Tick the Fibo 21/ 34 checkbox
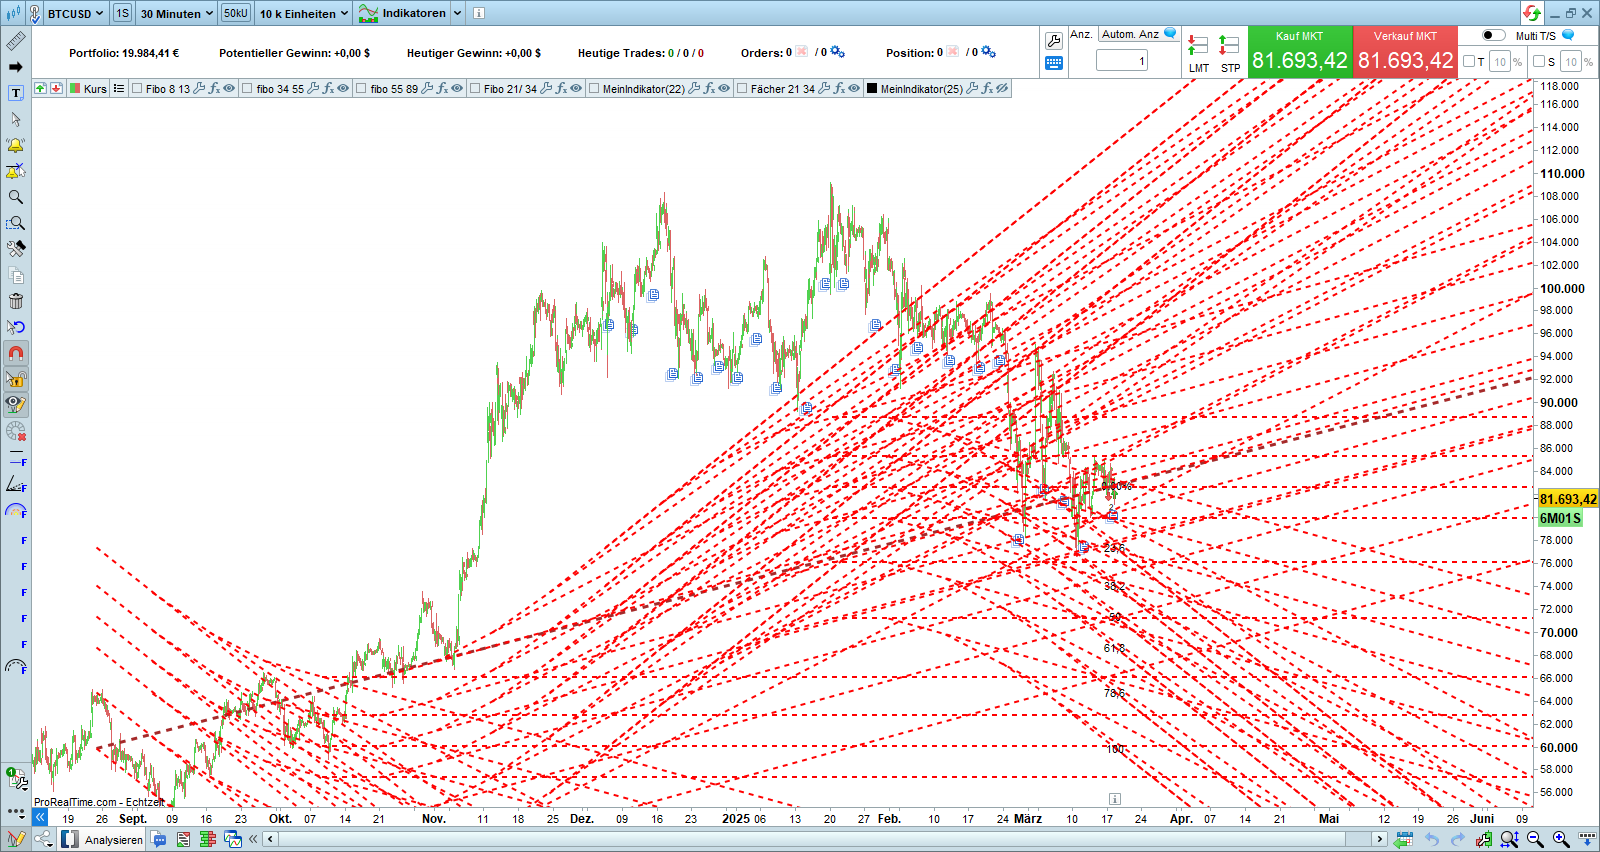 (x=475, y=89)
